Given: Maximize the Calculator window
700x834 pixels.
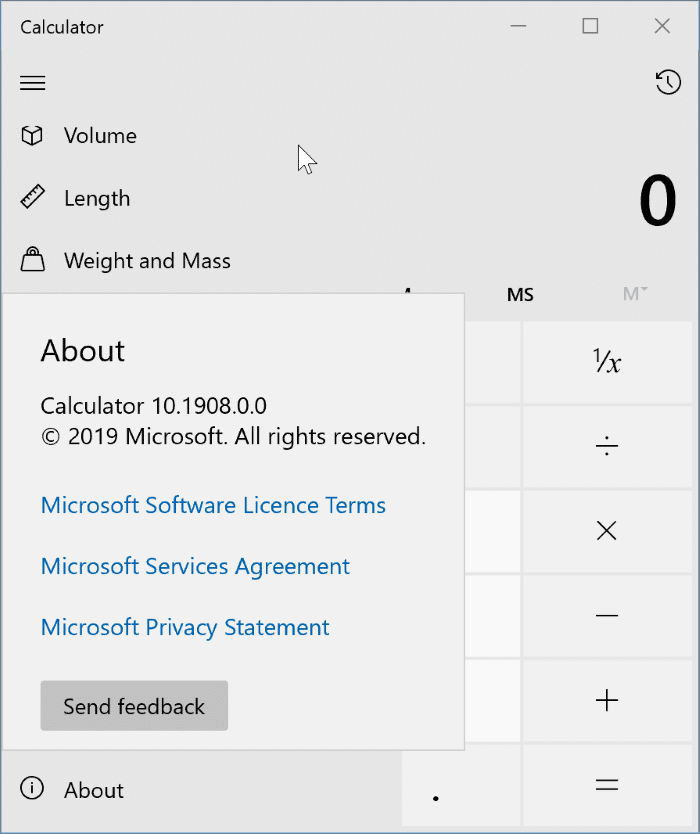Looking at the screenshot, I should (x=590, y=26).
